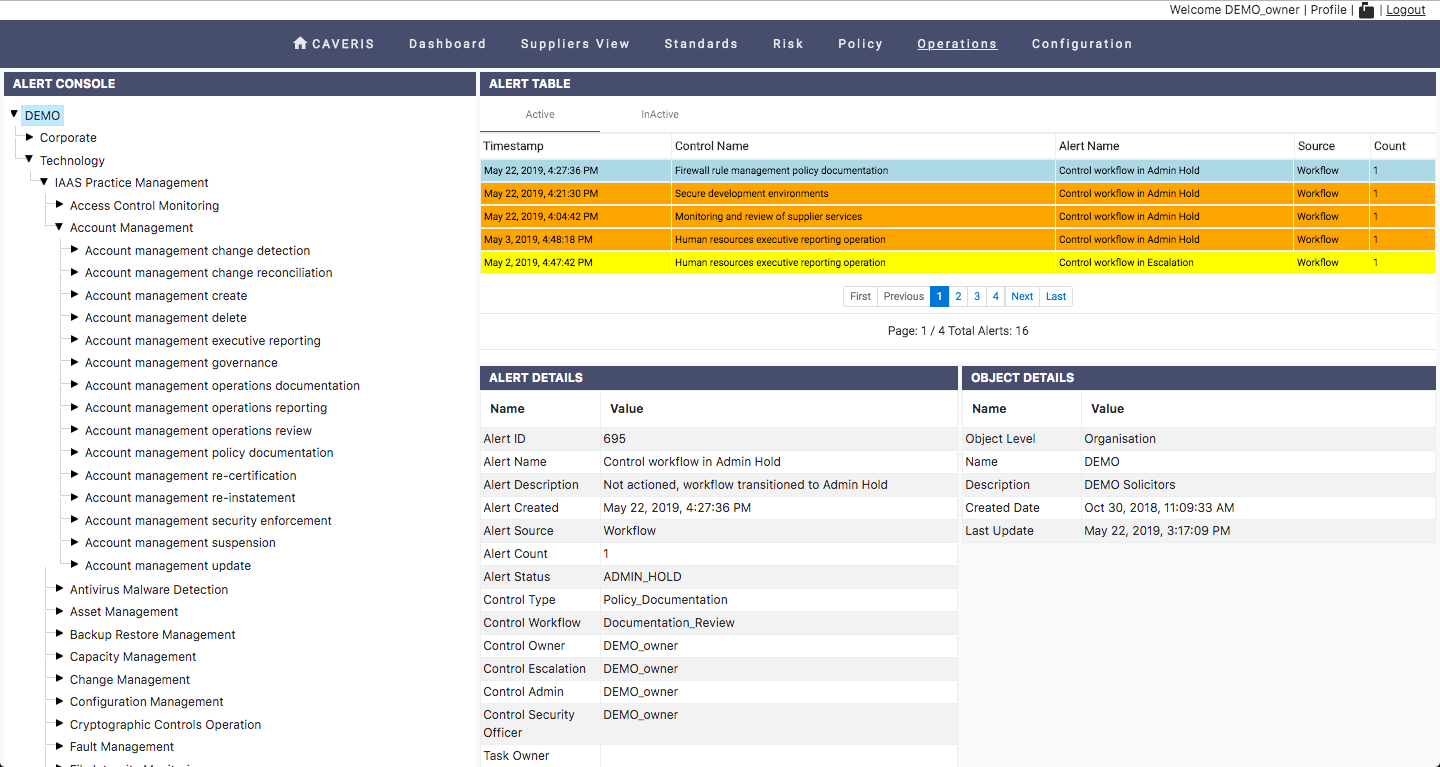
Task: Open the Dashboard menu
Action: pyautogui.click(x=447, y=44)
